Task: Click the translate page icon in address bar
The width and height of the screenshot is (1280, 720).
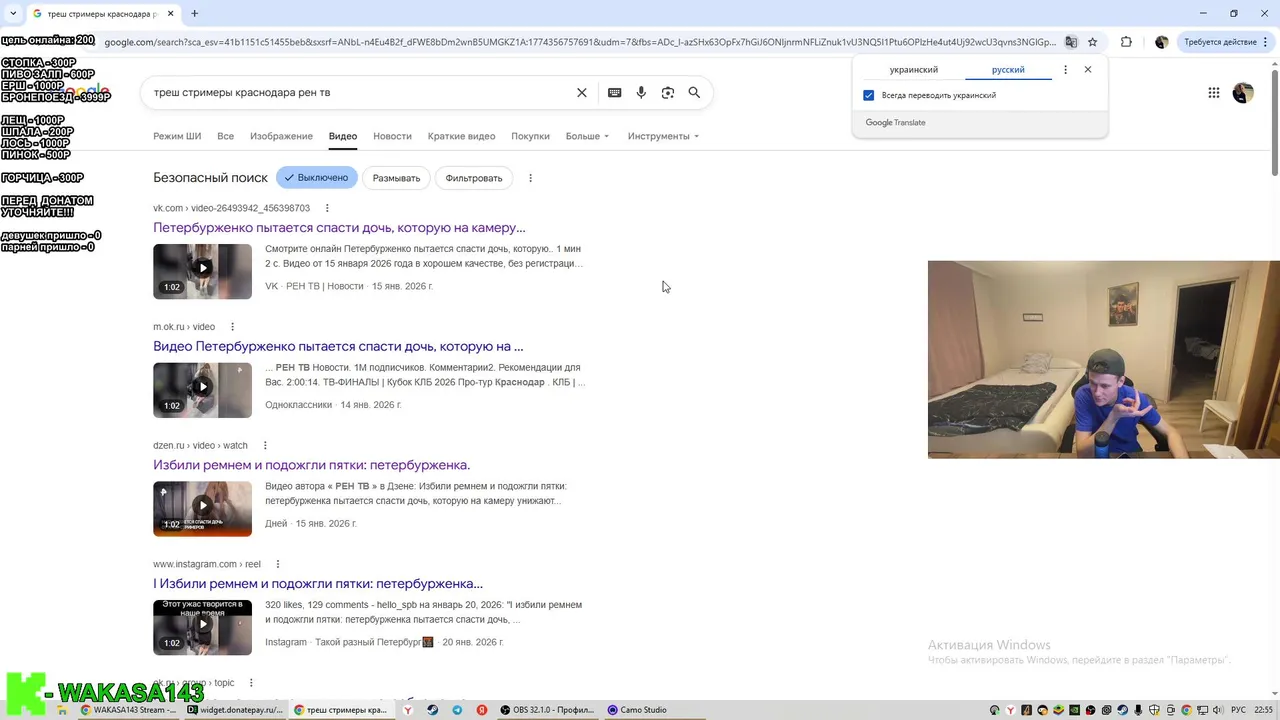Action: click(1071, 42)
